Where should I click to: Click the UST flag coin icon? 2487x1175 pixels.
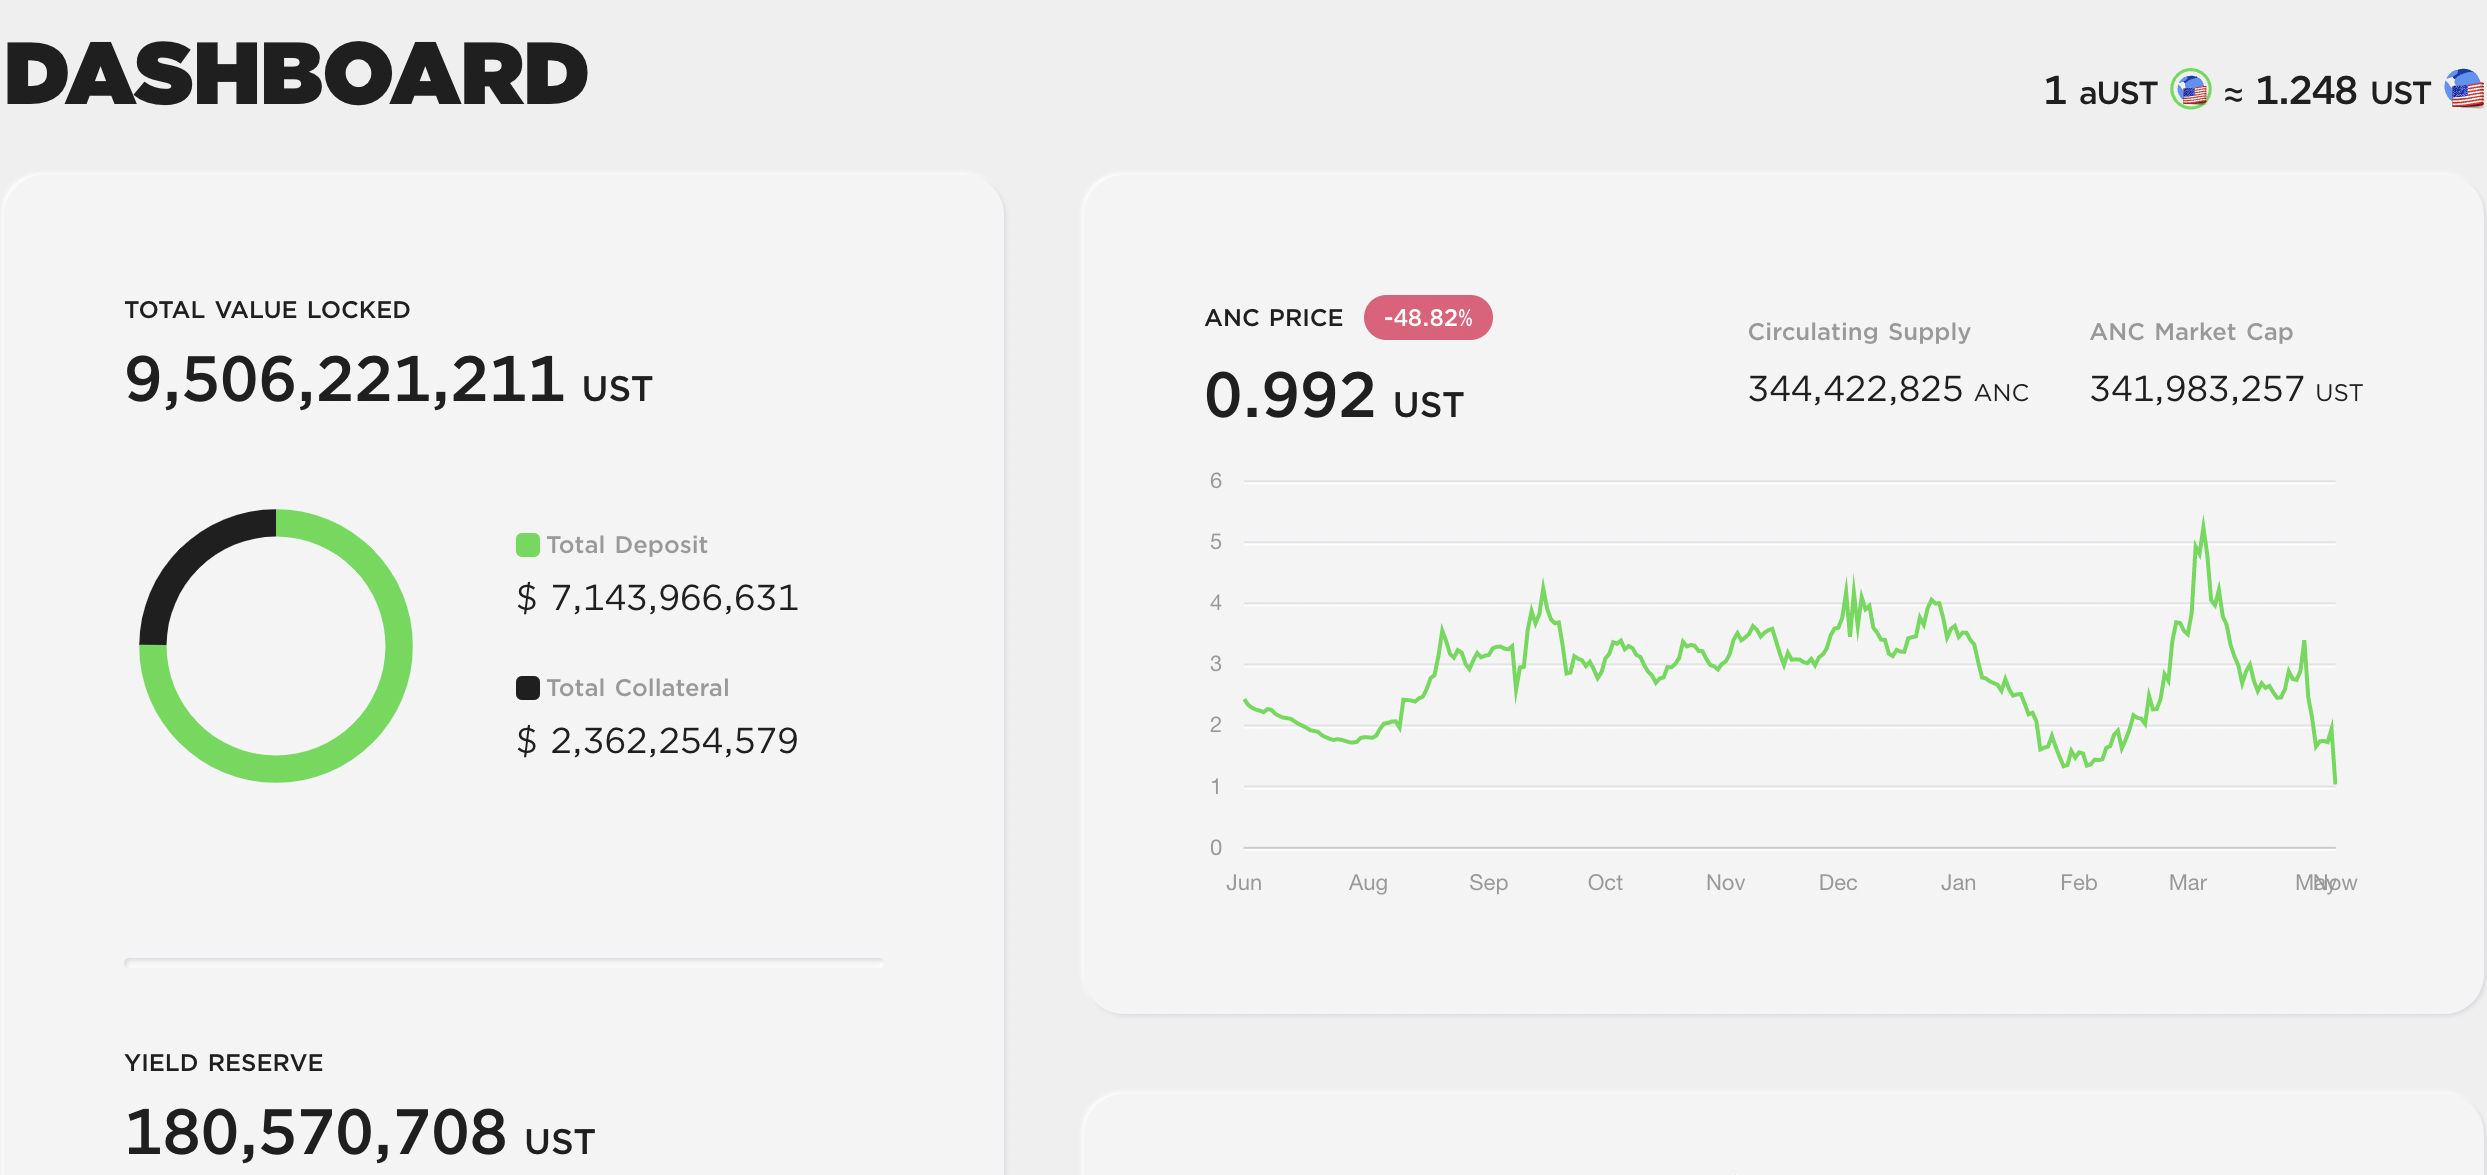(x=2465, y=89)
